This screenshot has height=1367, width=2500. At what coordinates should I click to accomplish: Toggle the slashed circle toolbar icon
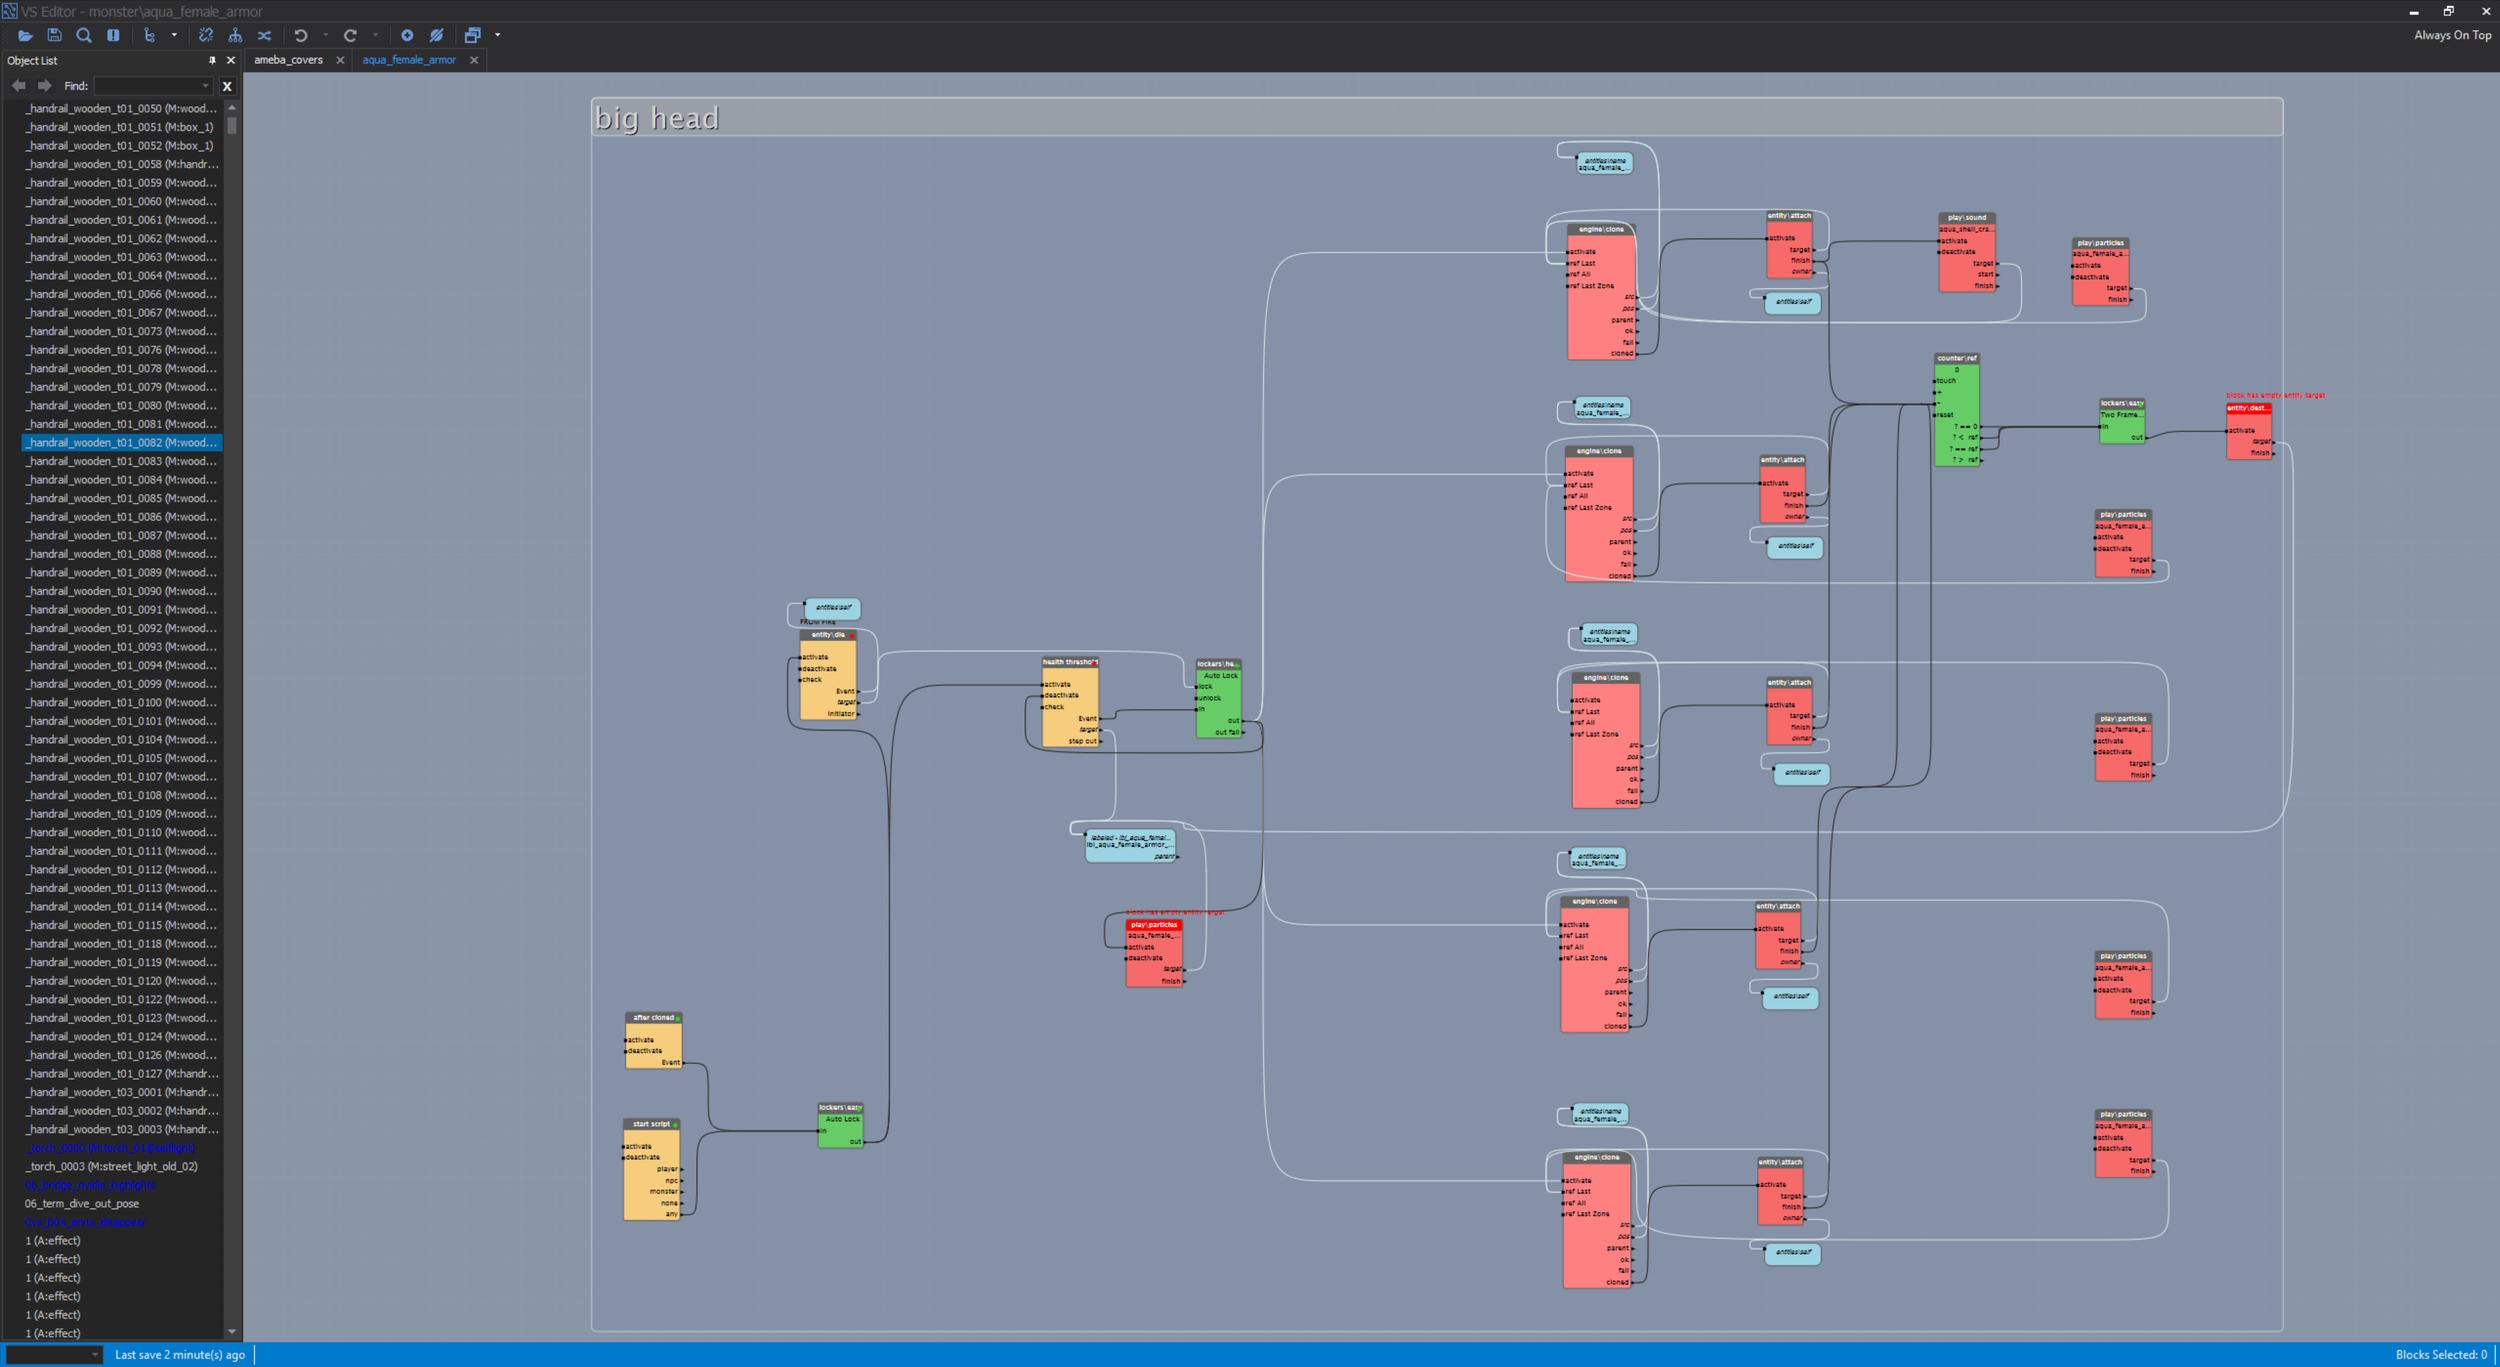[437, 35]
